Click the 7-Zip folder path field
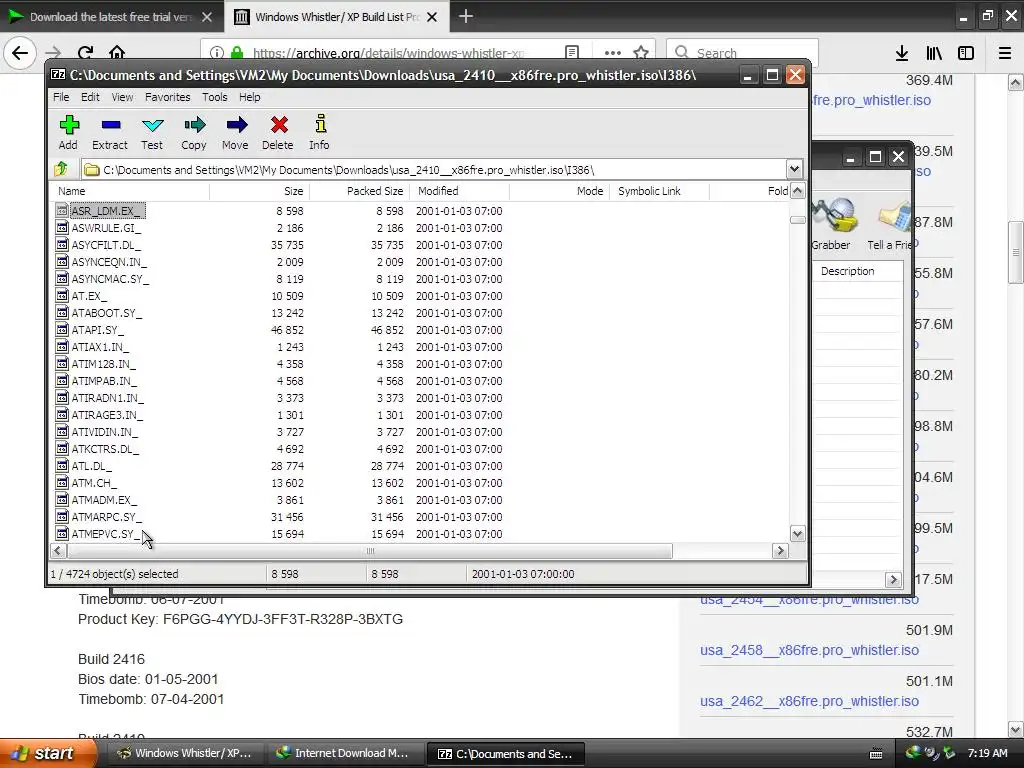 click(434, 170)
